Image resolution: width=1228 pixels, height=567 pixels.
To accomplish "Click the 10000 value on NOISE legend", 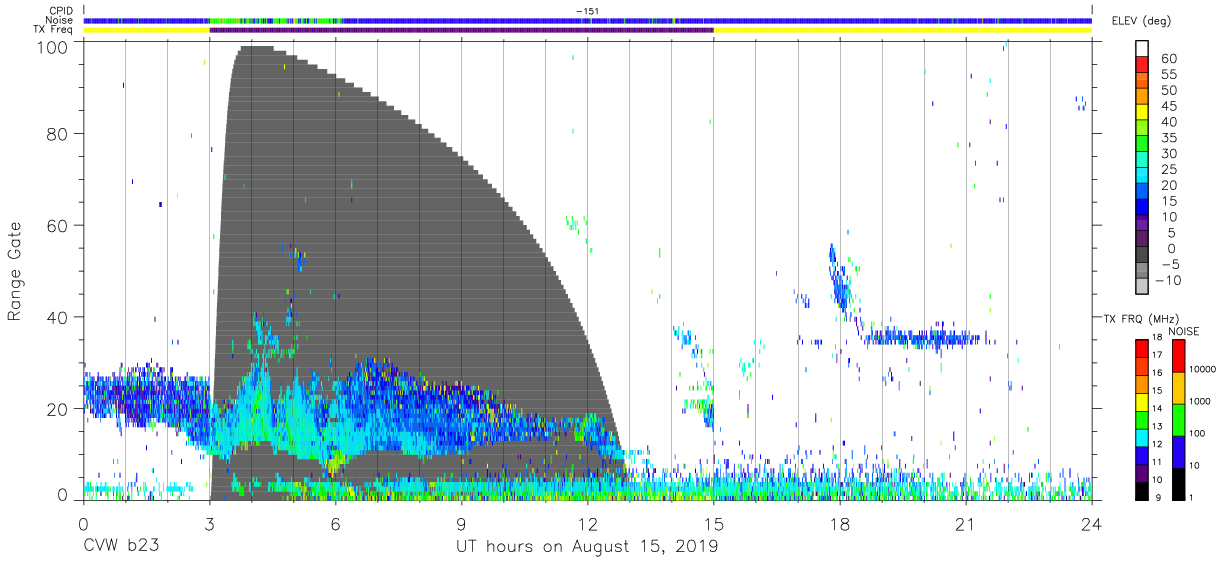I will click(x=1201, y=370).
